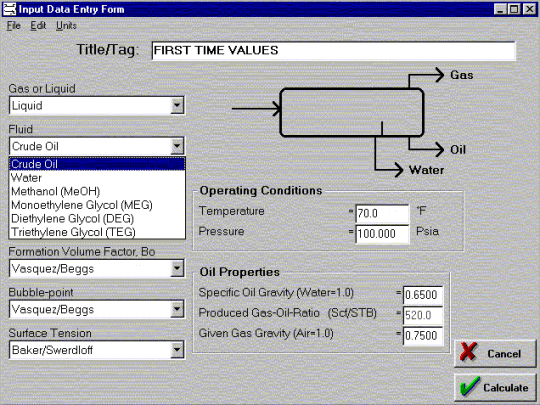This screenshot has width=540, height=405.
Task: Select Water from the fluid list
Action: click(97, 178)
